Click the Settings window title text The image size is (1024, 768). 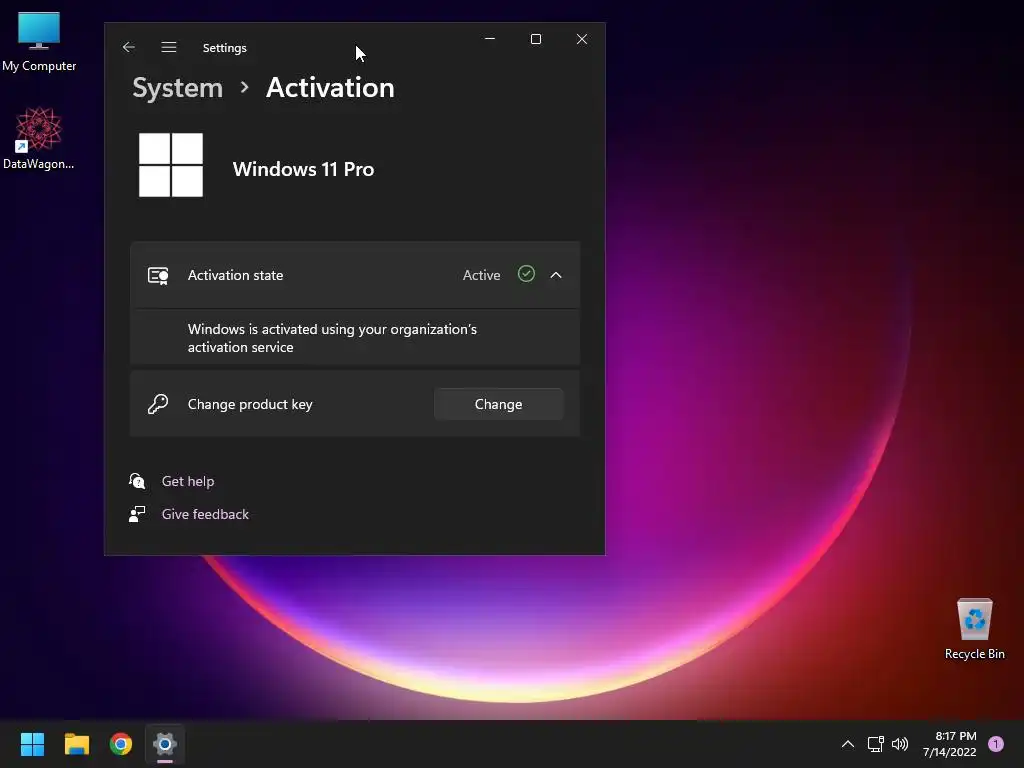(x=225, y=48)
